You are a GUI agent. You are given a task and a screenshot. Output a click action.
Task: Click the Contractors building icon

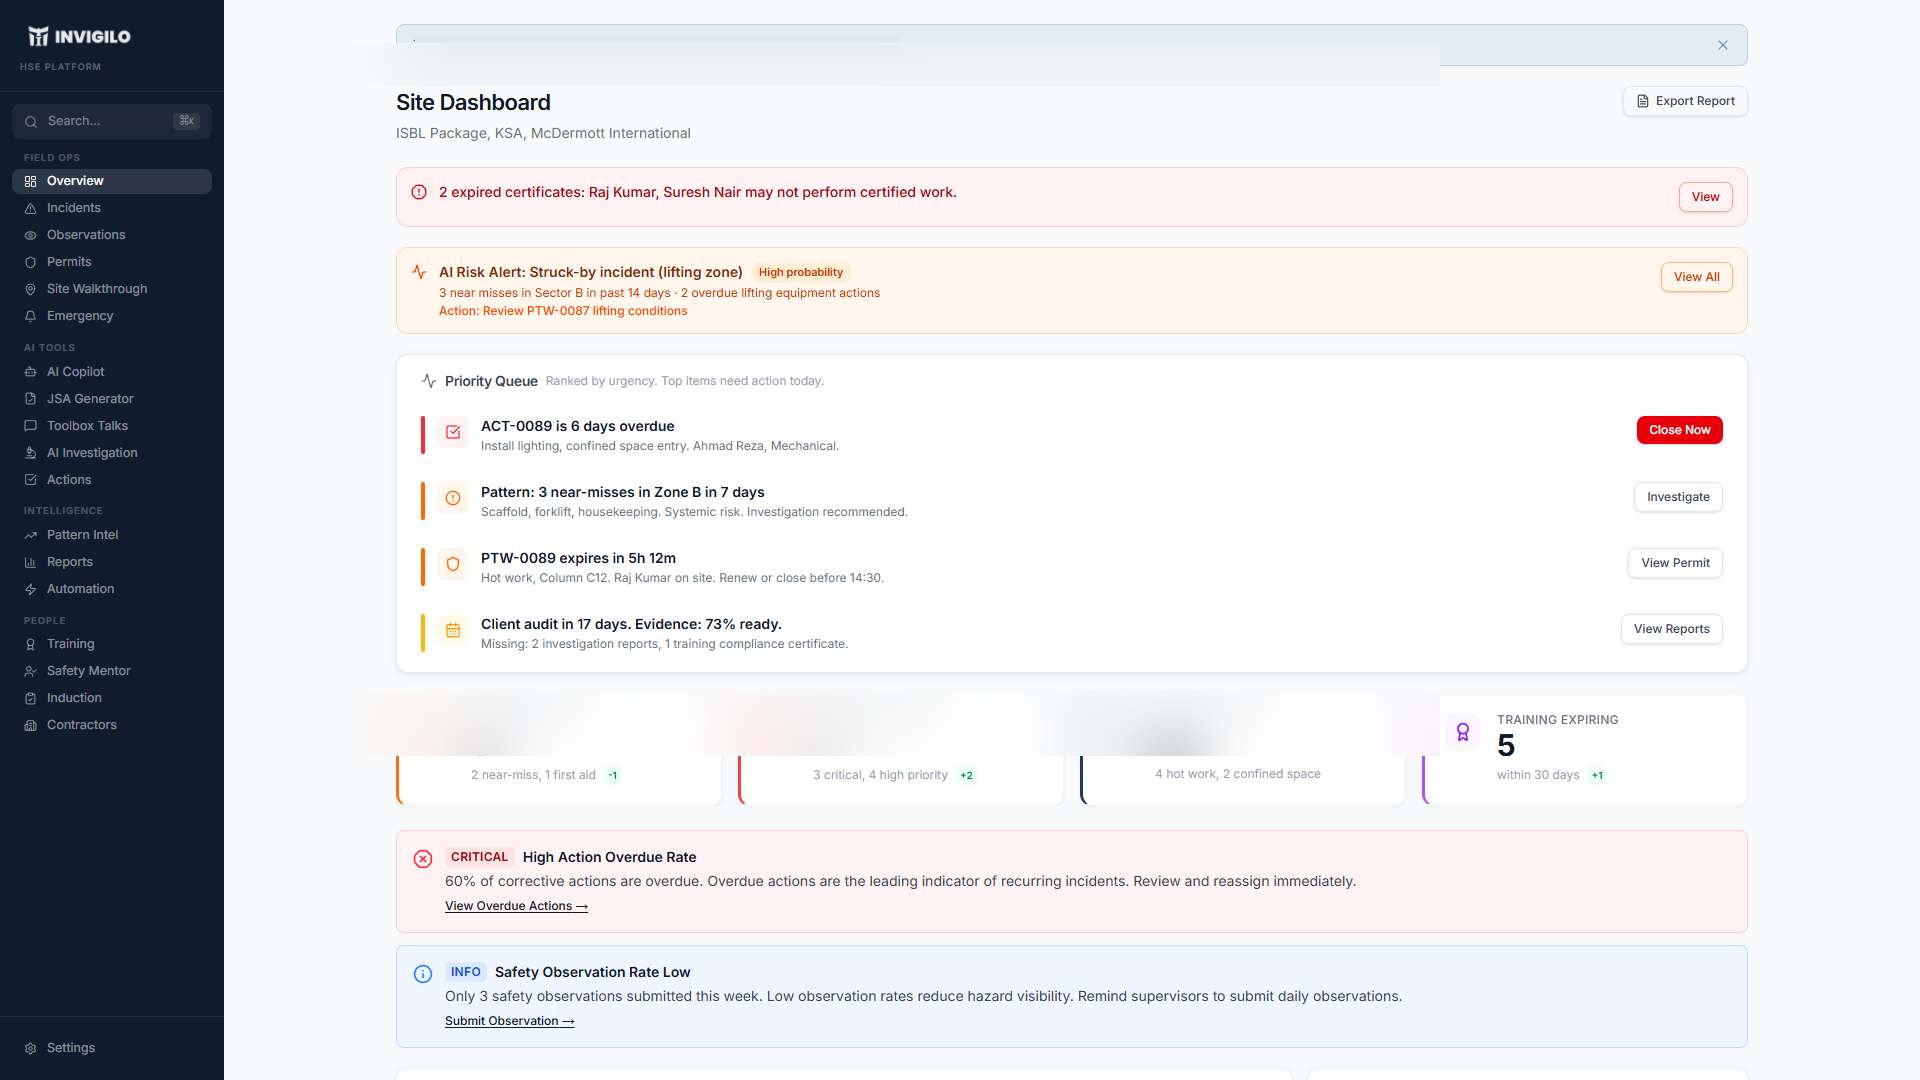31,726
